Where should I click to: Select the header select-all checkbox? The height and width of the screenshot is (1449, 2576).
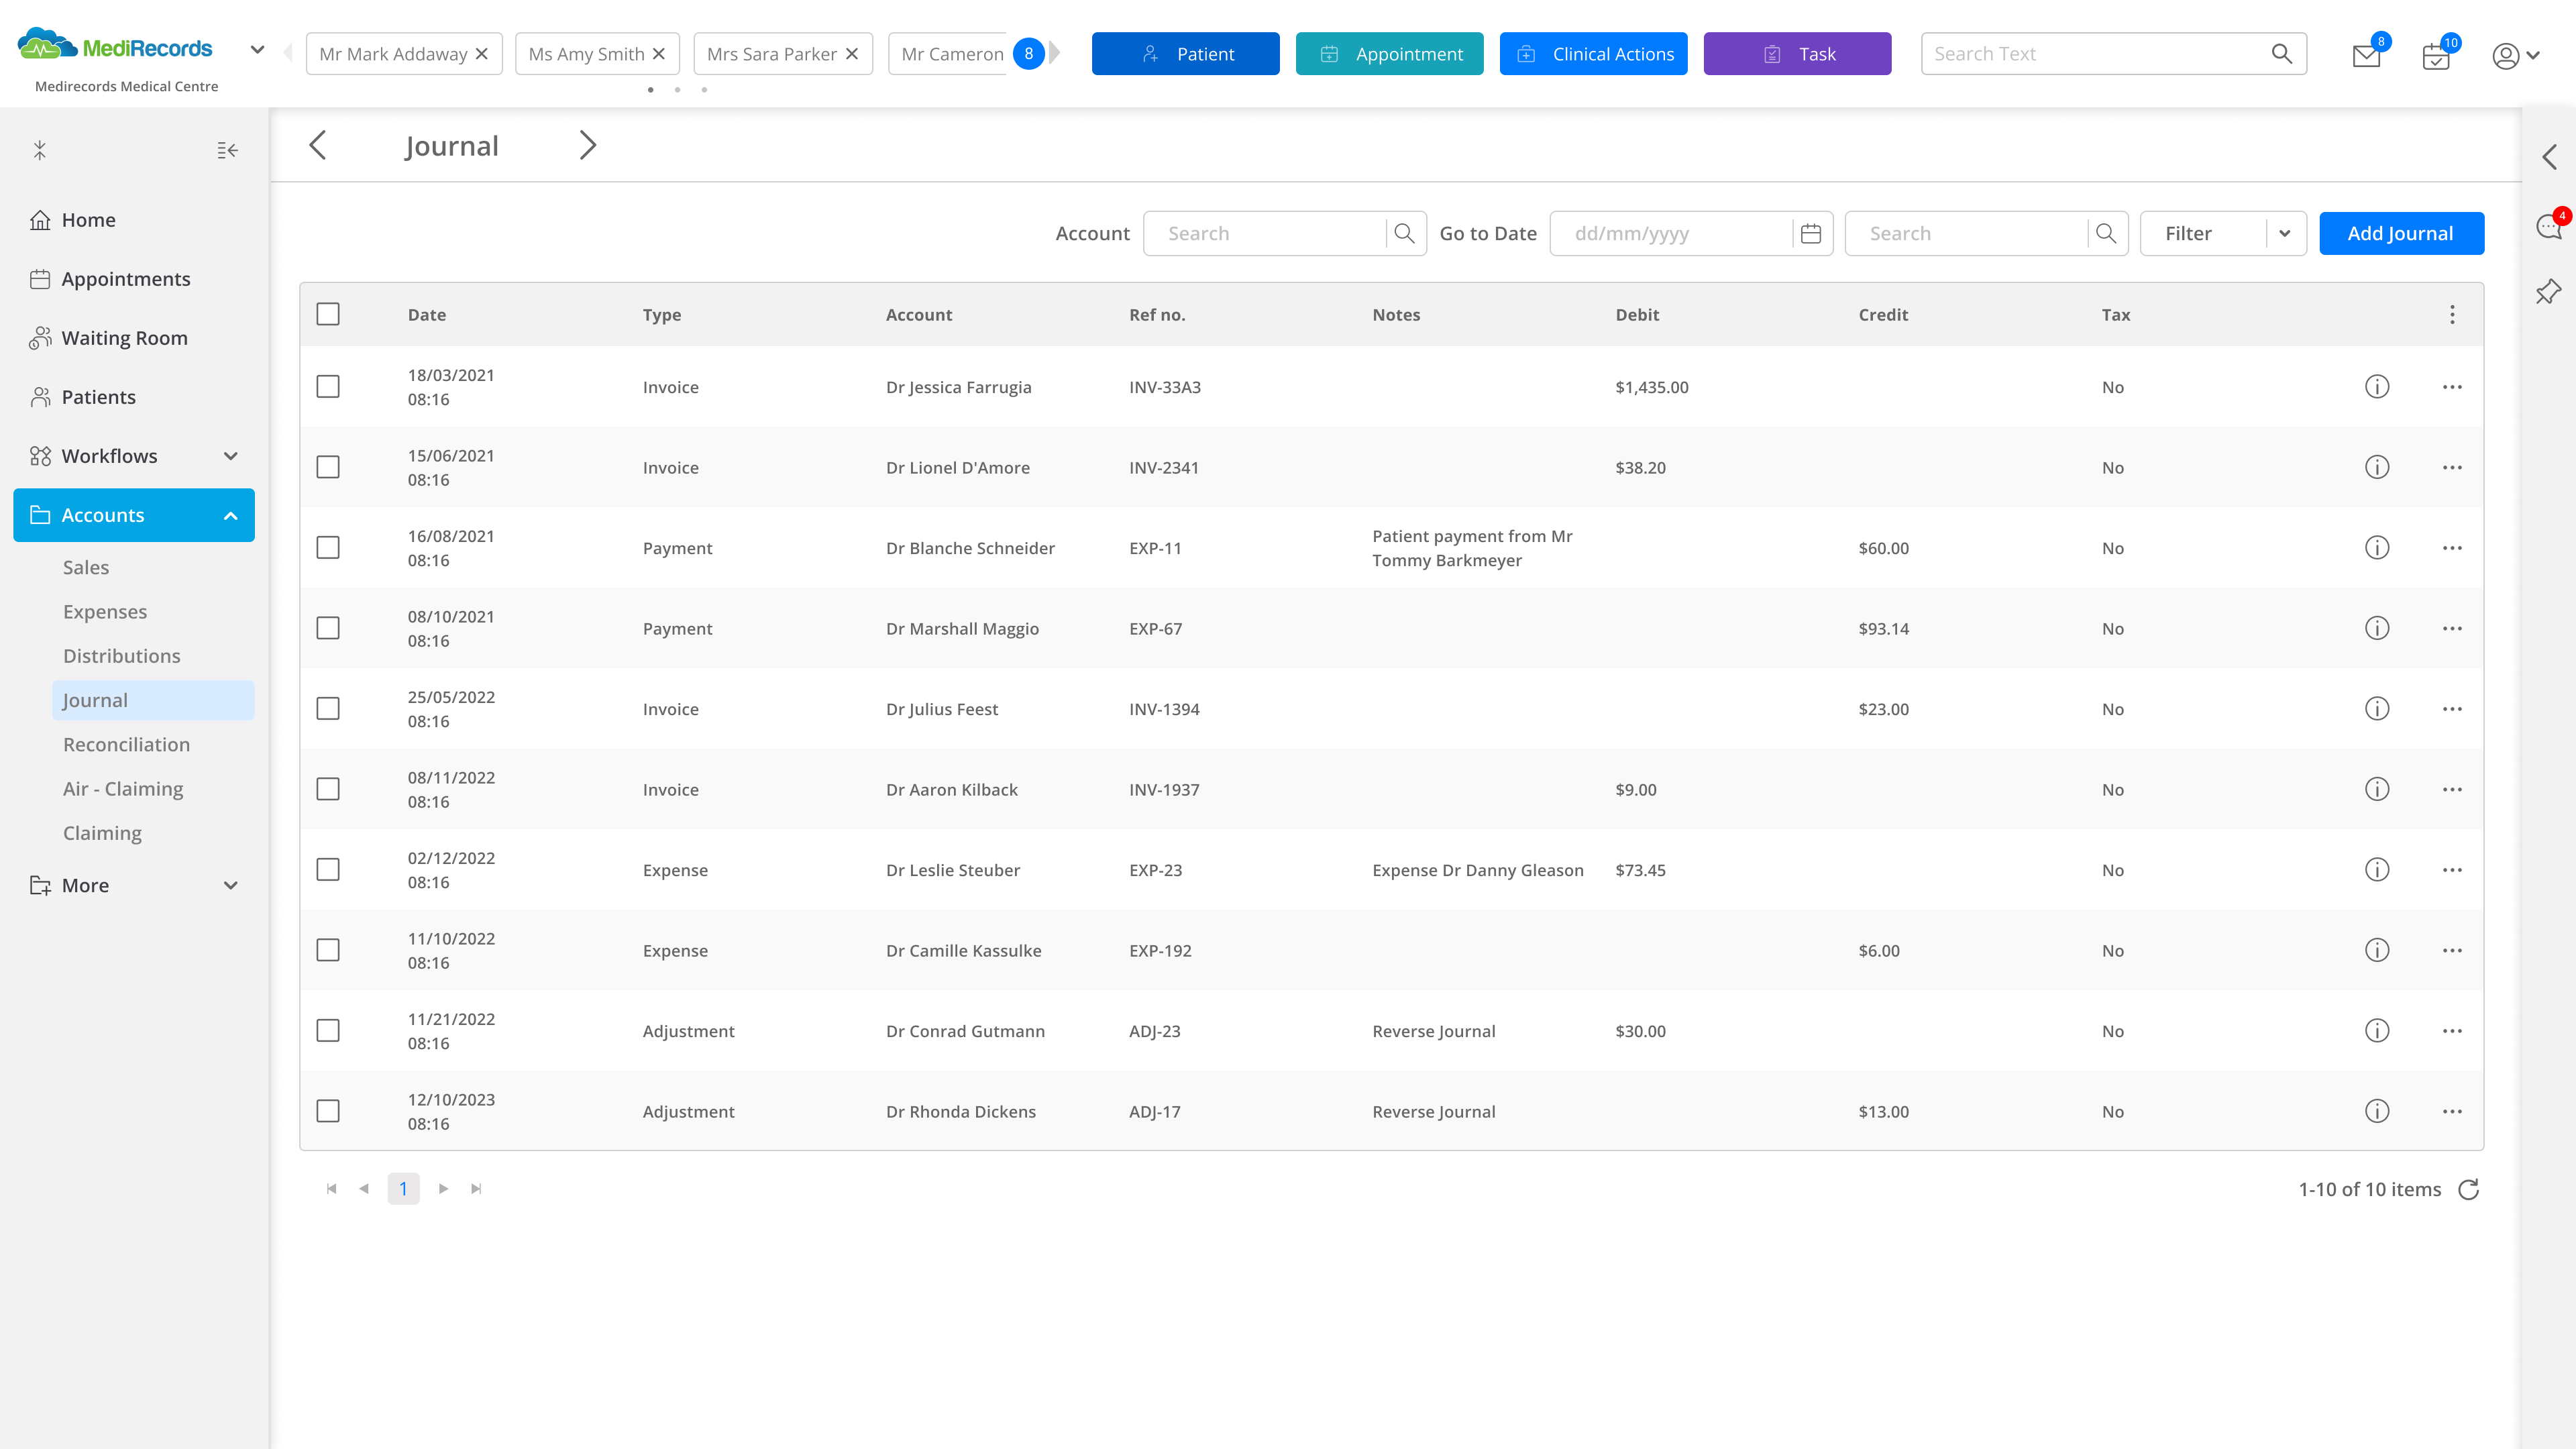click(x=328, y=314)
